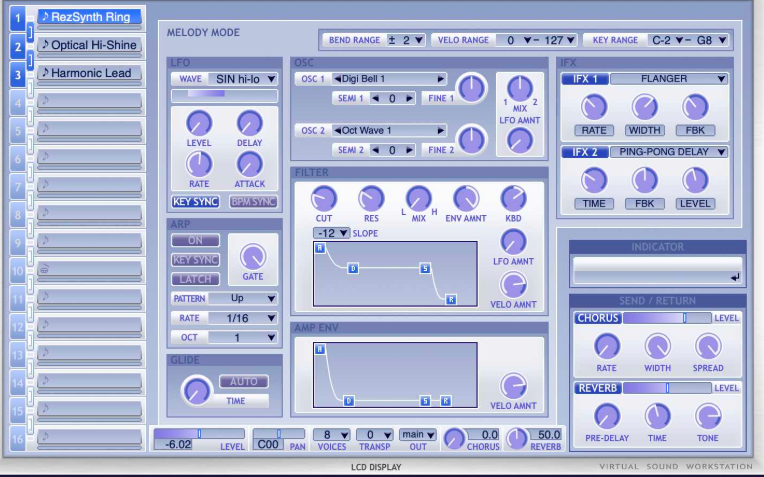The image size is (764, 477).
Task: Click the OSC MIX knob
Action: point(520,89)
